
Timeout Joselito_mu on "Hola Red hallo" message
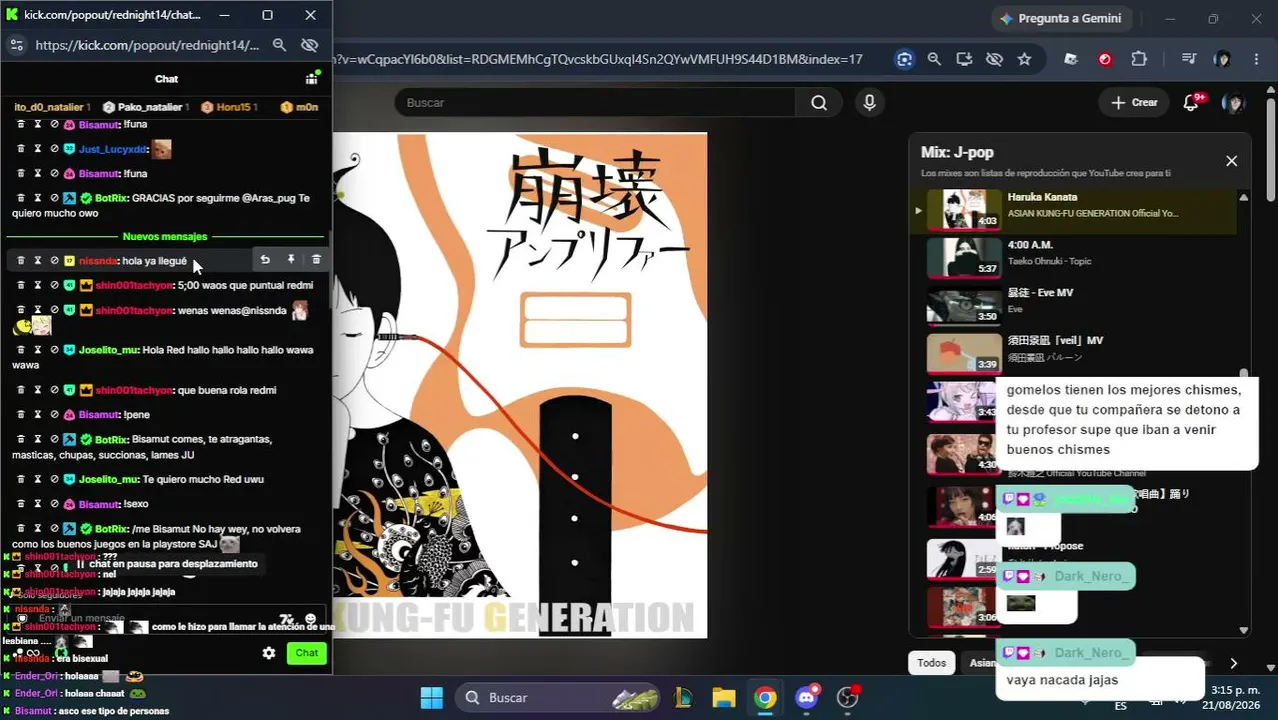coord(38,350)
